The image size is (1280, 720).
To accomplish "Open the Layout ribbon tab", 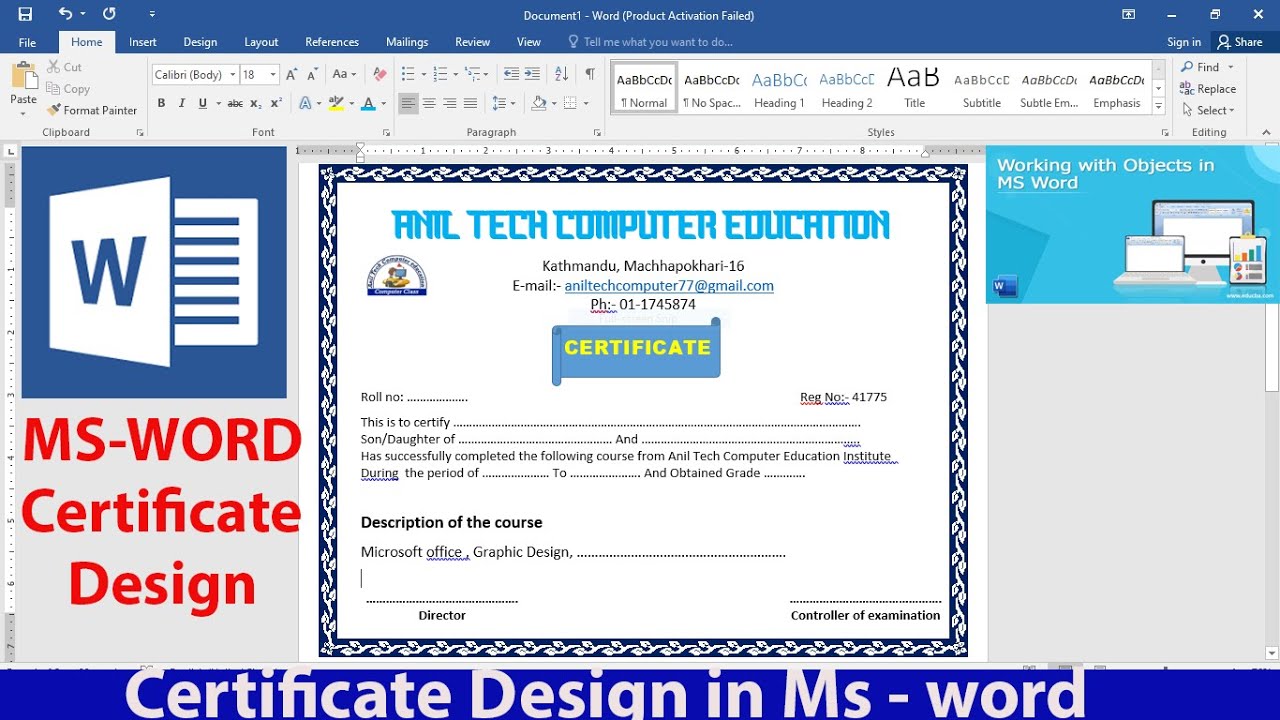I will pyautogui.click(x=261, y=42).
